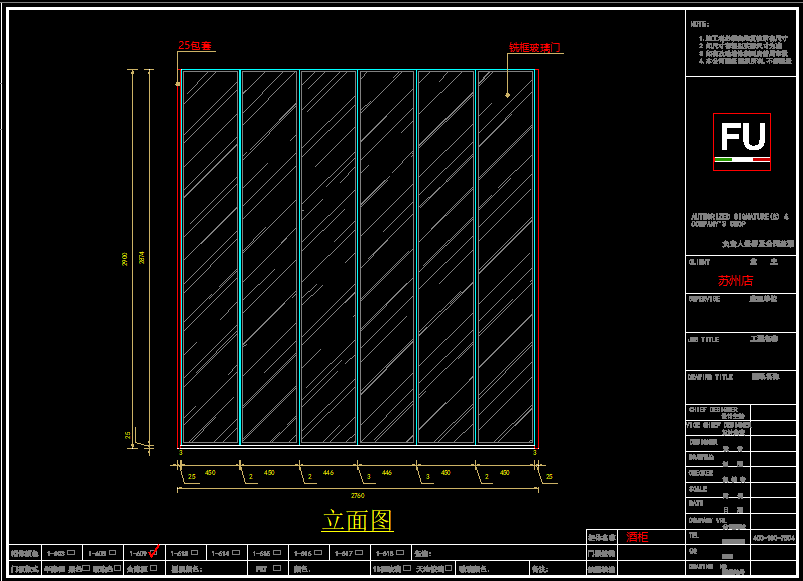Click the DRAWING TITLE field label
803x581 pixels.
(711, 377)
